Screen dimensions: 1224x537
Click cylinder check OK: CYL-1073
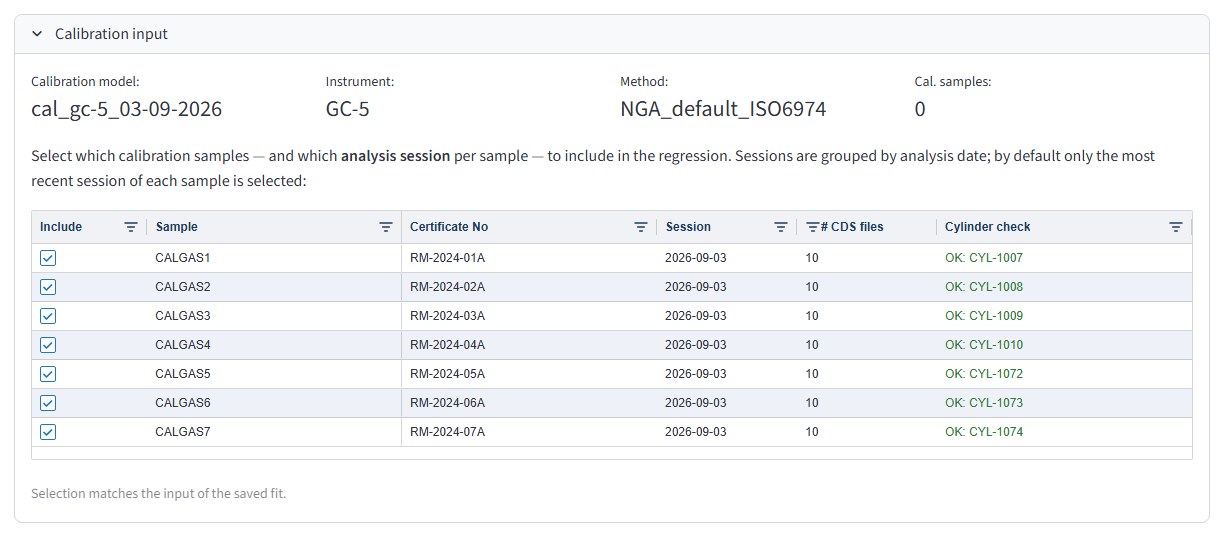pos(984,403)
